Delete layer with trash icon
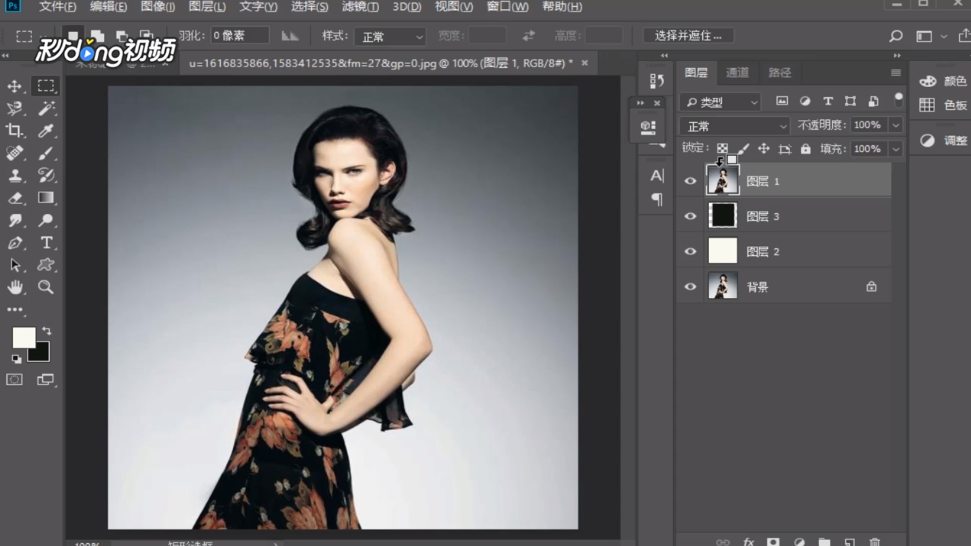This screenshot has width=971, height=546. [874, 542]
